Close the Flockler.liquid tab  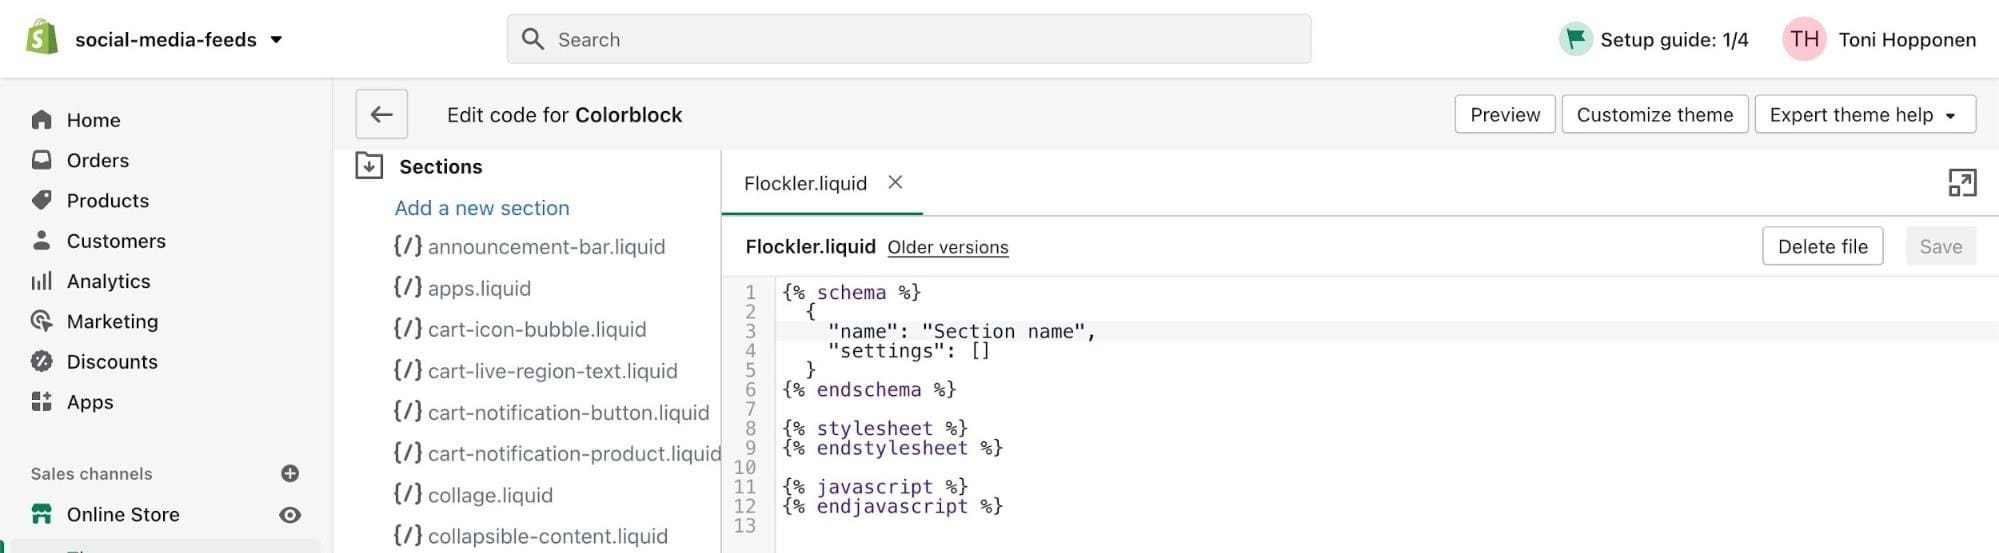pos(895,182)
